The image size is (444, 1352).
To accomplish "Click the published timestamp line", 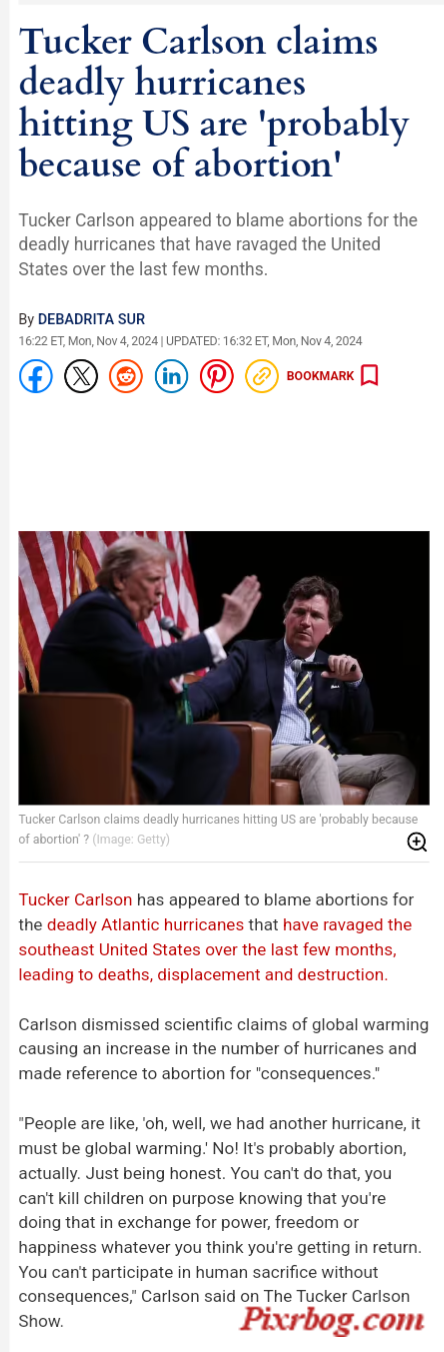I will 190,341.
